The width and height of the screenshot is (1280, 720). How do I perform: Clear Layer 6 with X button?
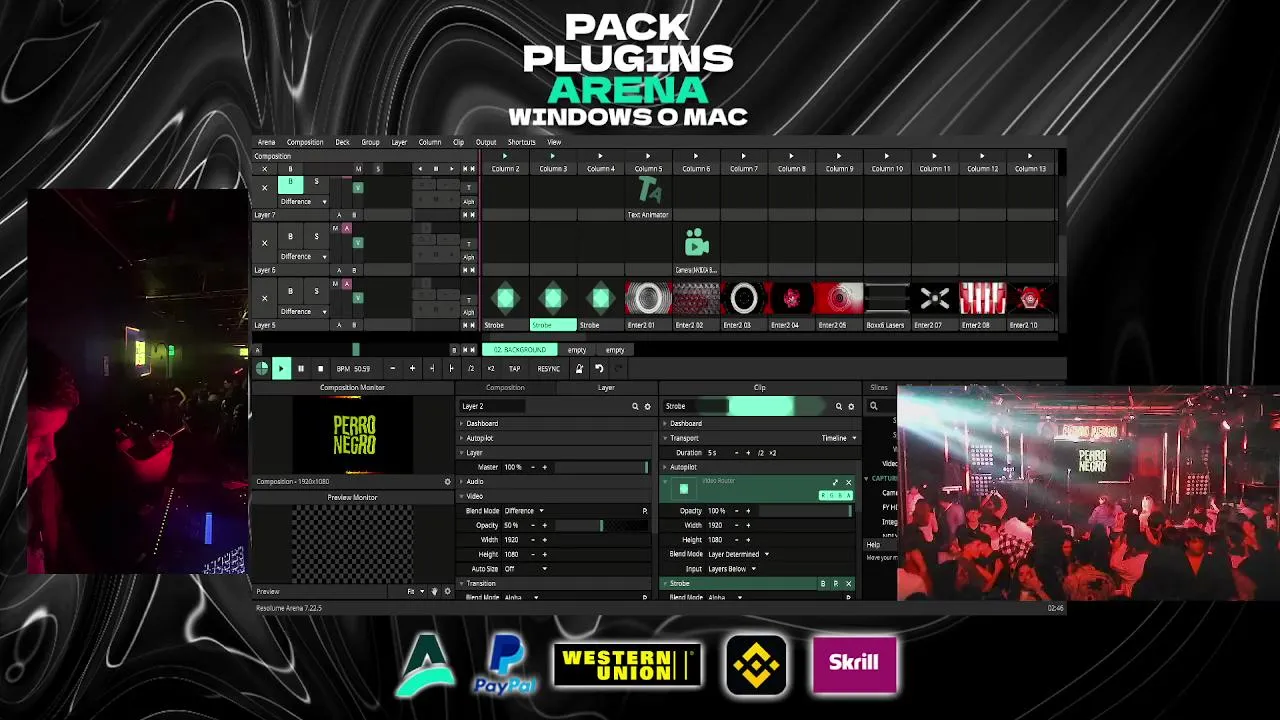264,243
